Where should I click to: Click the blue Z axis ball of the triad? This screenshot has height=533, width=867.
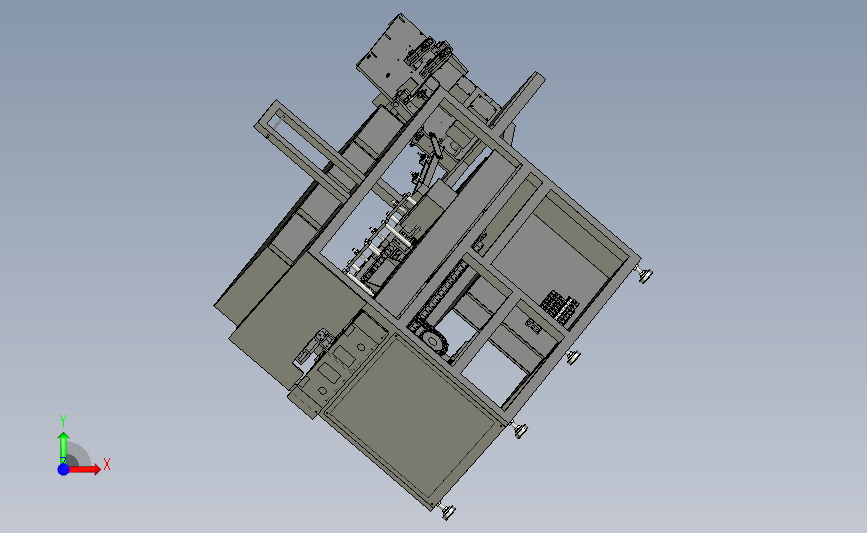(x=63, y=469)
